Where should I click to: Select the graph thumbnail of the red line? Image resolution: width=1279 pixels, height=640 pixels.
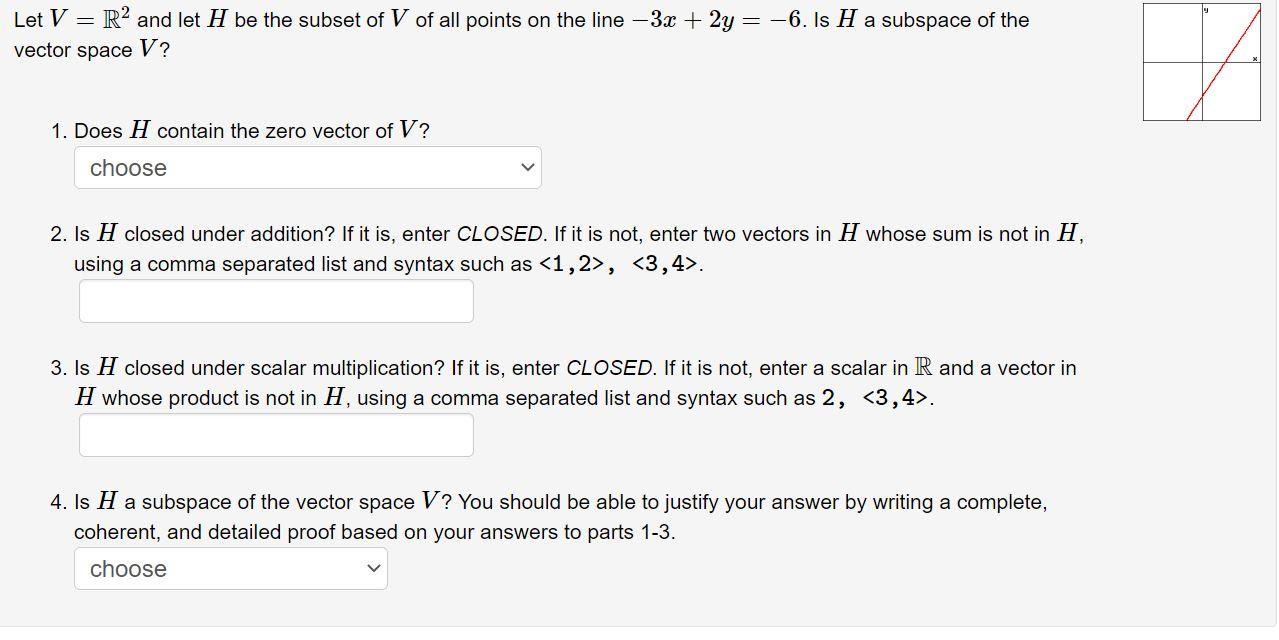(1200, 62)
